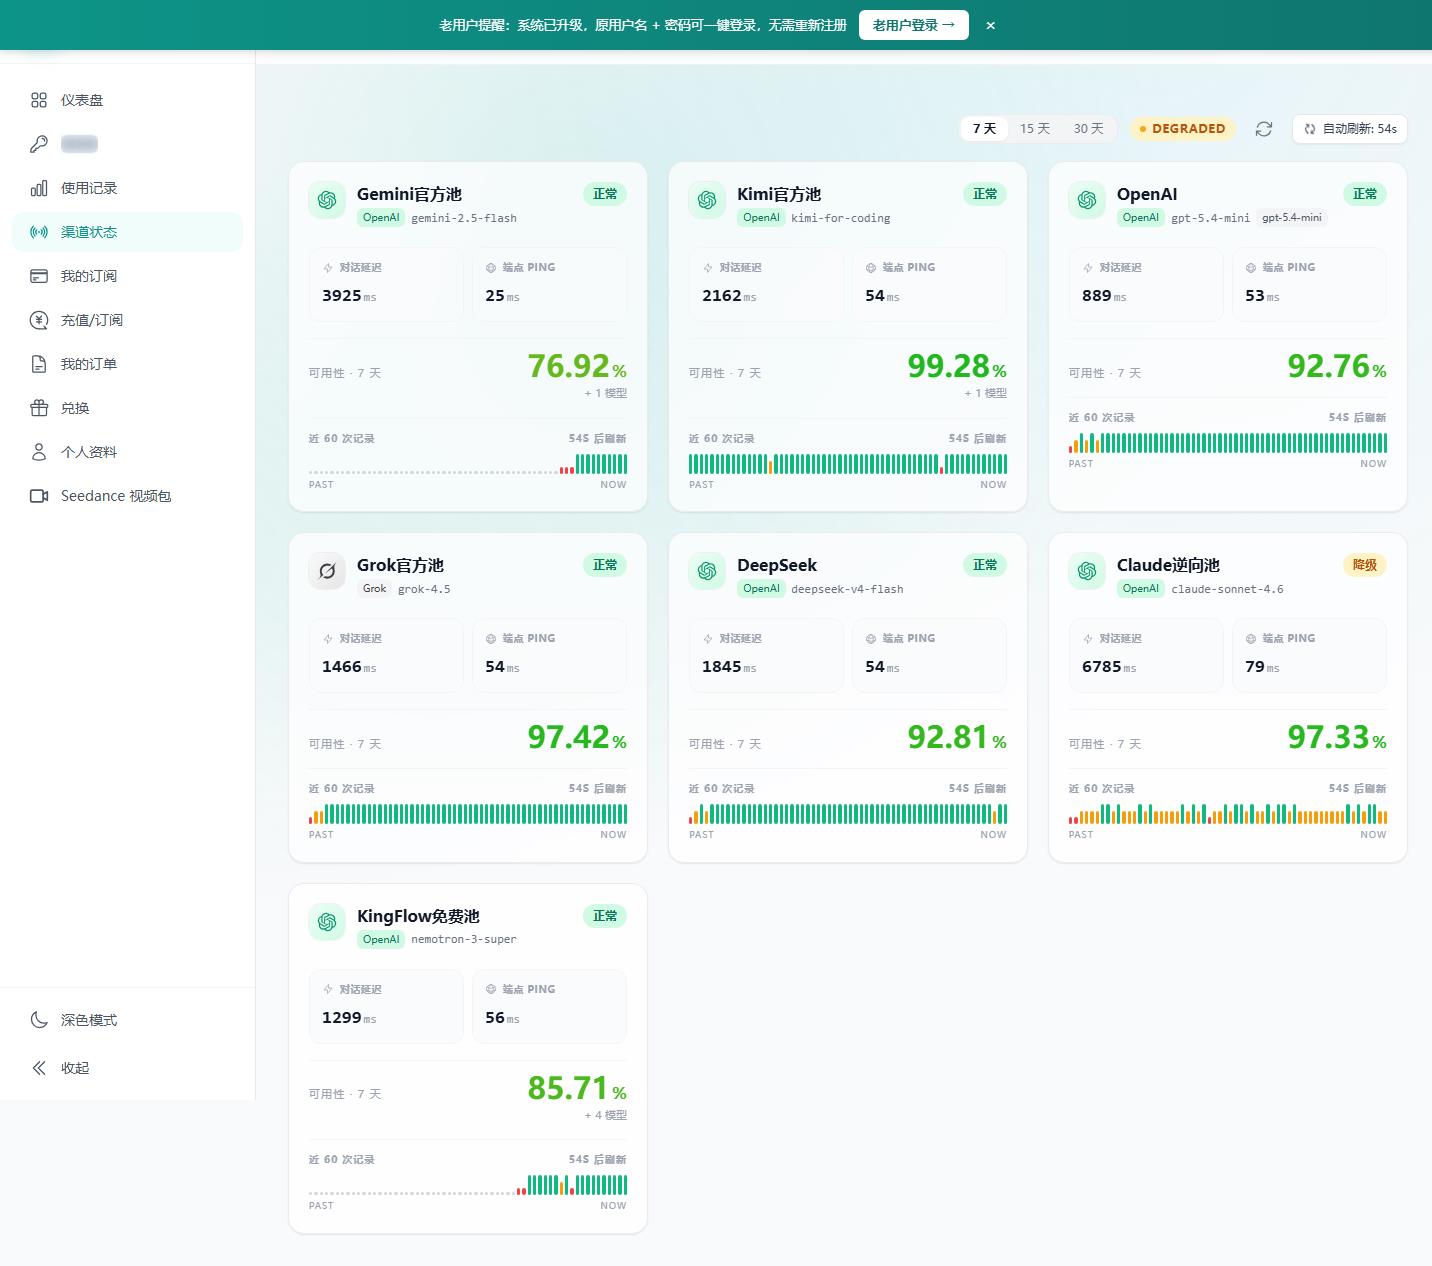Screen dimensions: 1432x1266
Task: Click the OpenAI card 60-record history bar
Action: 1228,443
